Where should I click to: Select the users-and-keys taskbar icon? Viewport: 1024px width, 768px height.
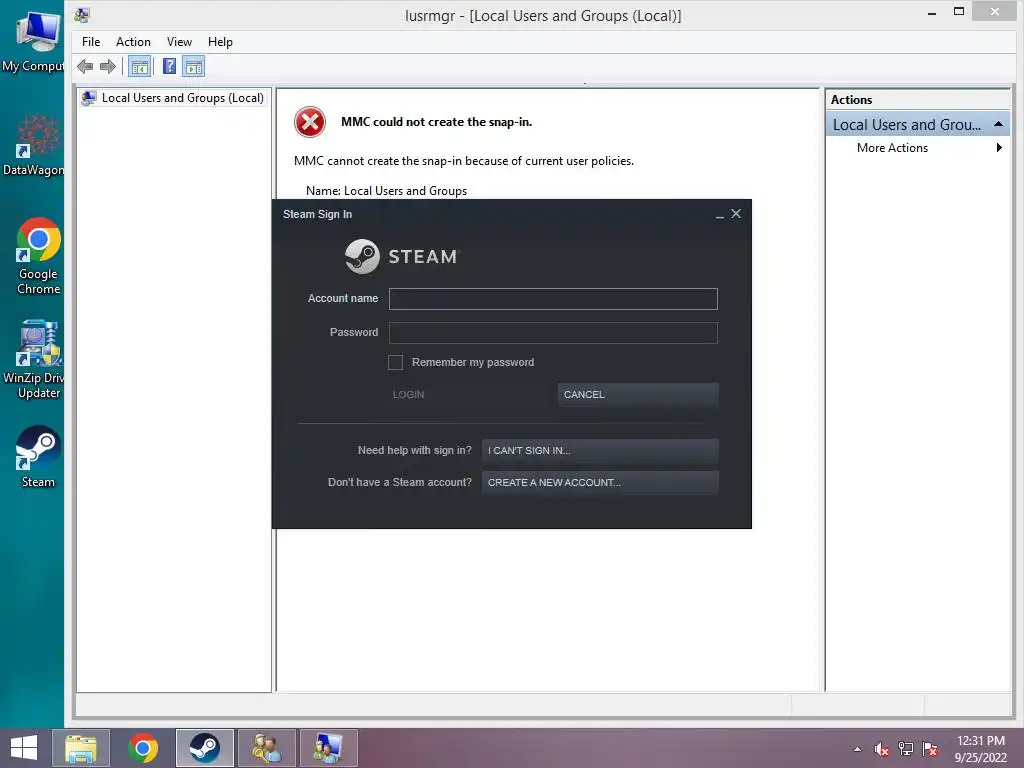[266, 748]
